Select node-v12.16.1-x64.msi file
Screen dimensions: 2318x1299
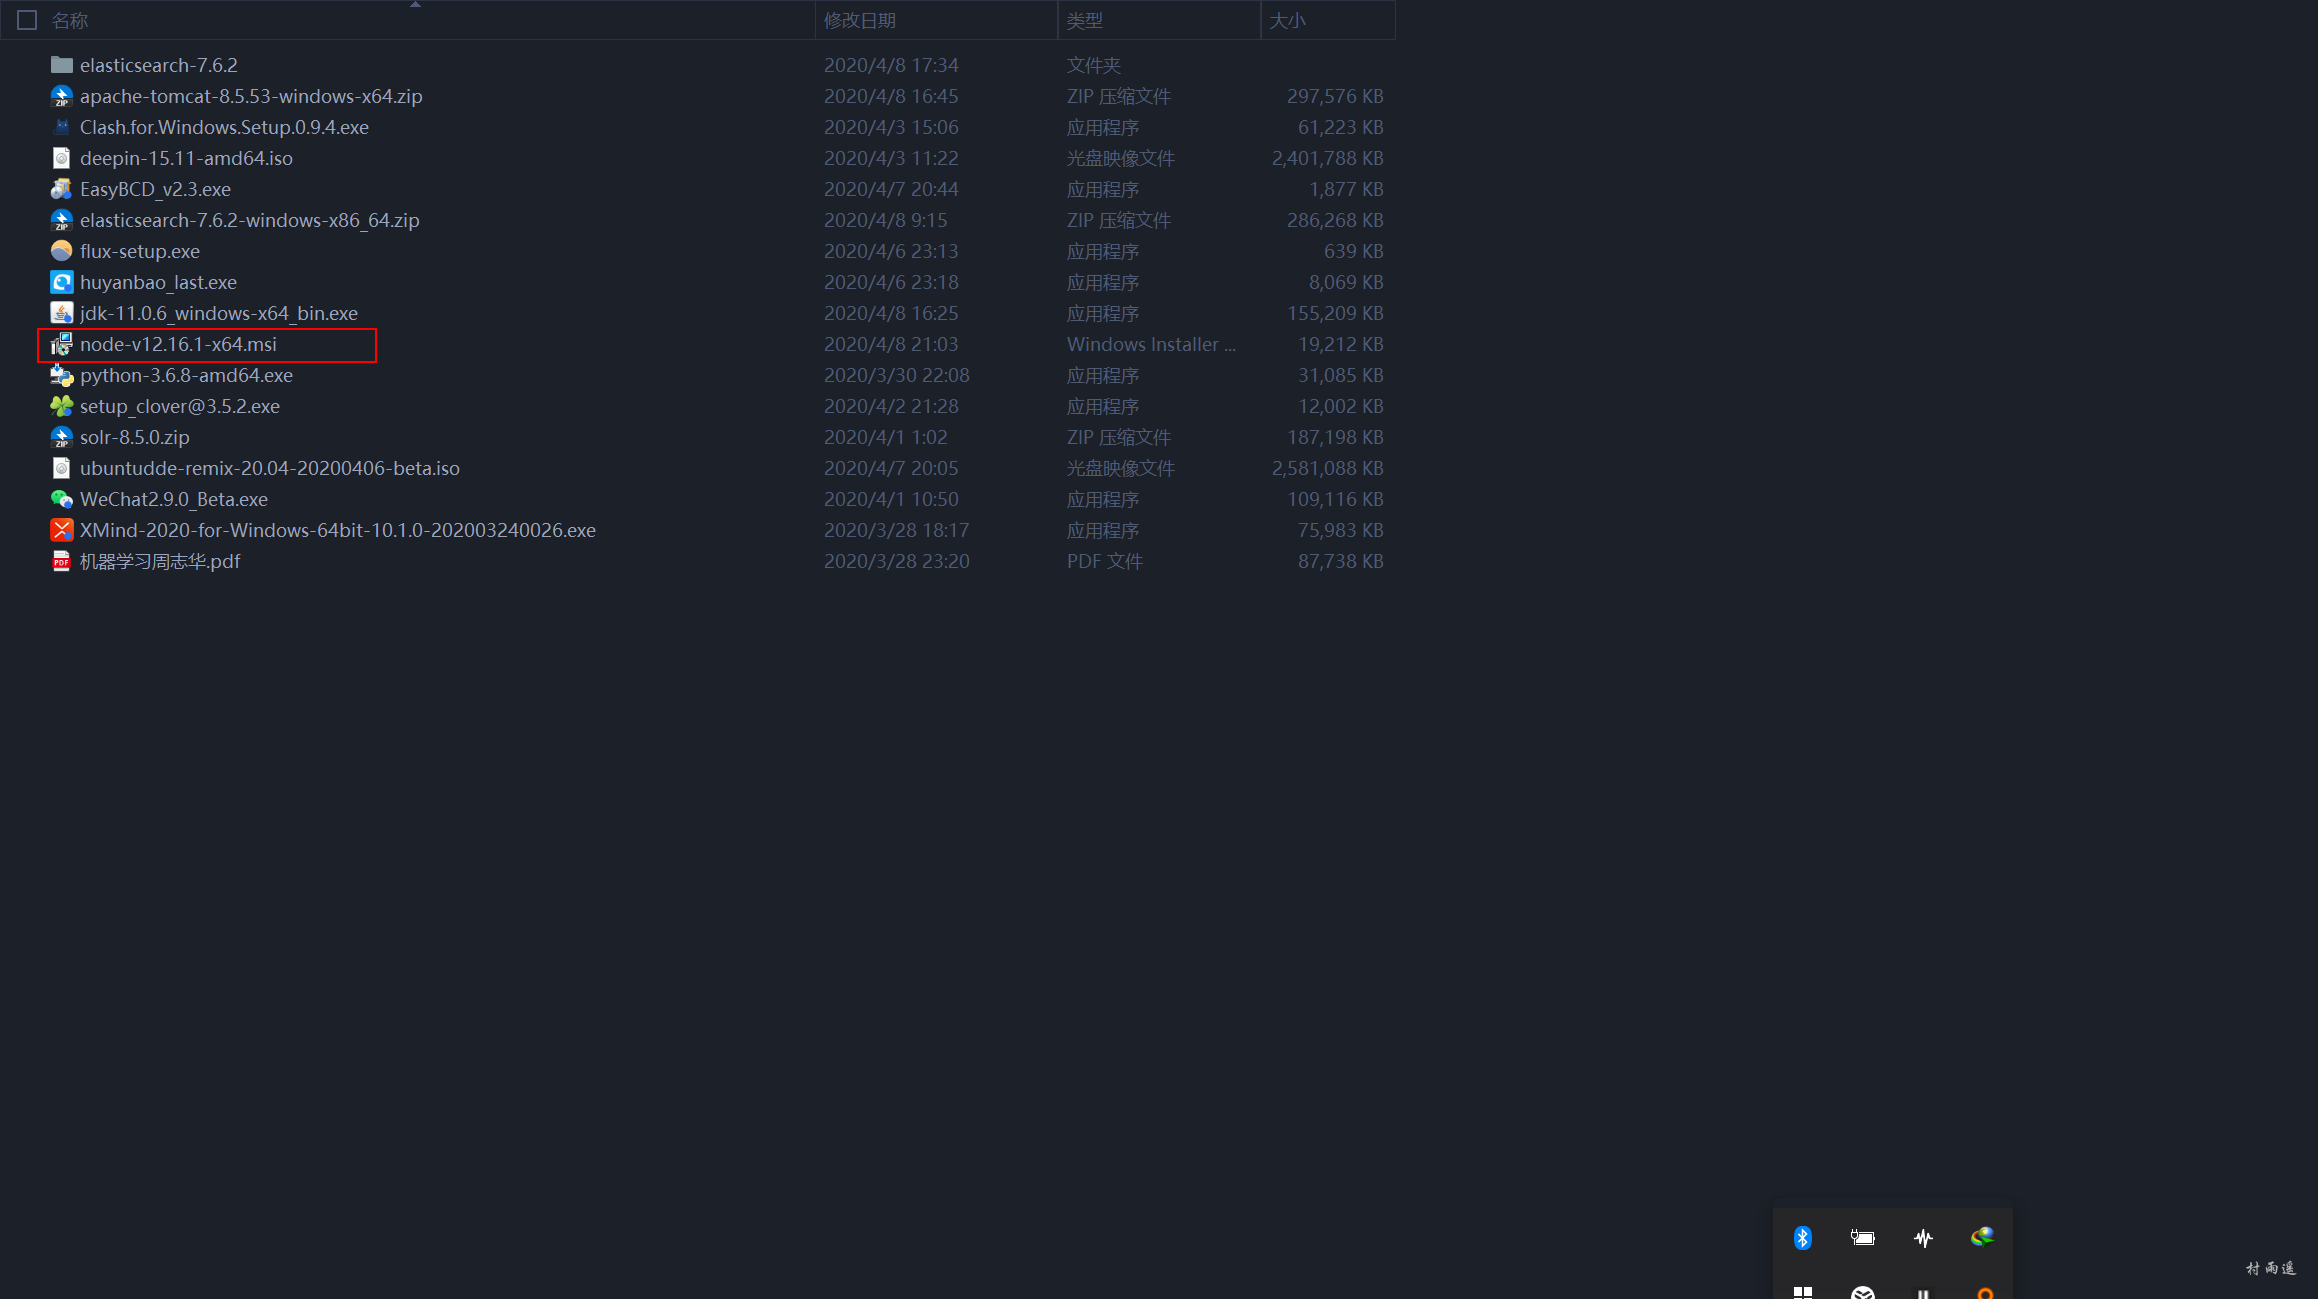point(178,344)
